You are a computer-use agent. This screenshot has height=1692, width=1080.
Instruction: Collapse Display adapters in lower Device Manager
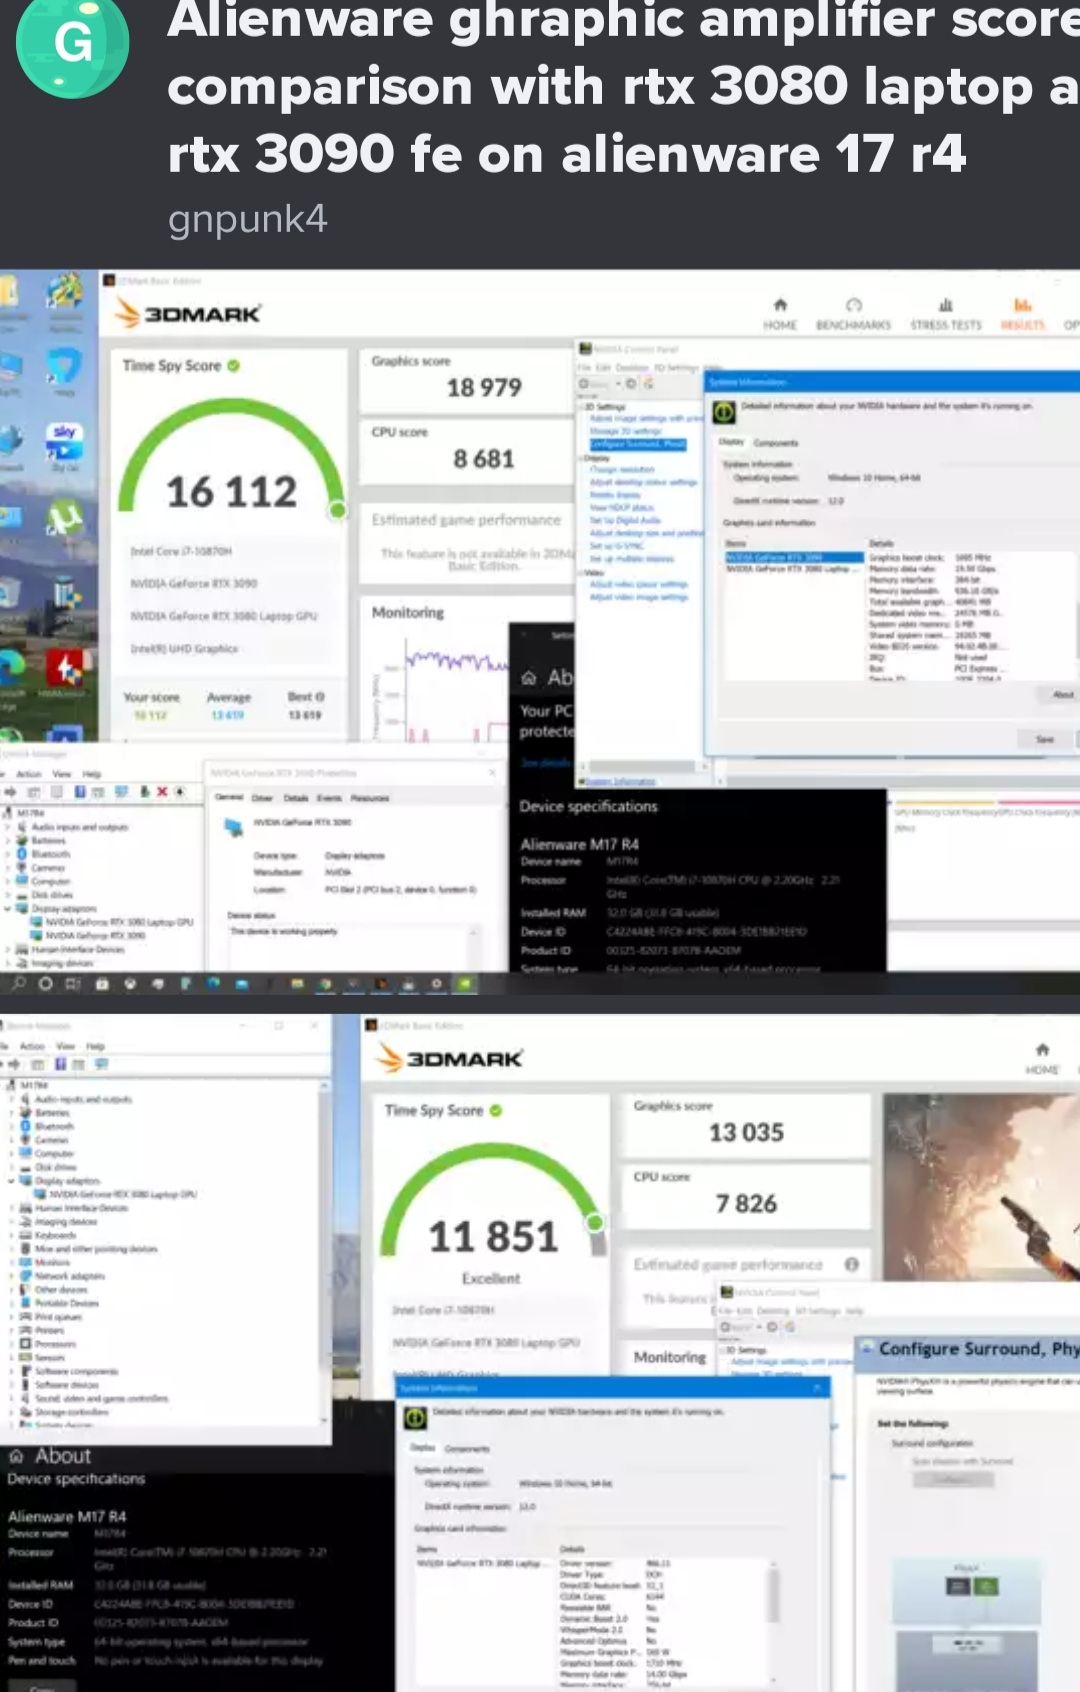click(12, 1181)
